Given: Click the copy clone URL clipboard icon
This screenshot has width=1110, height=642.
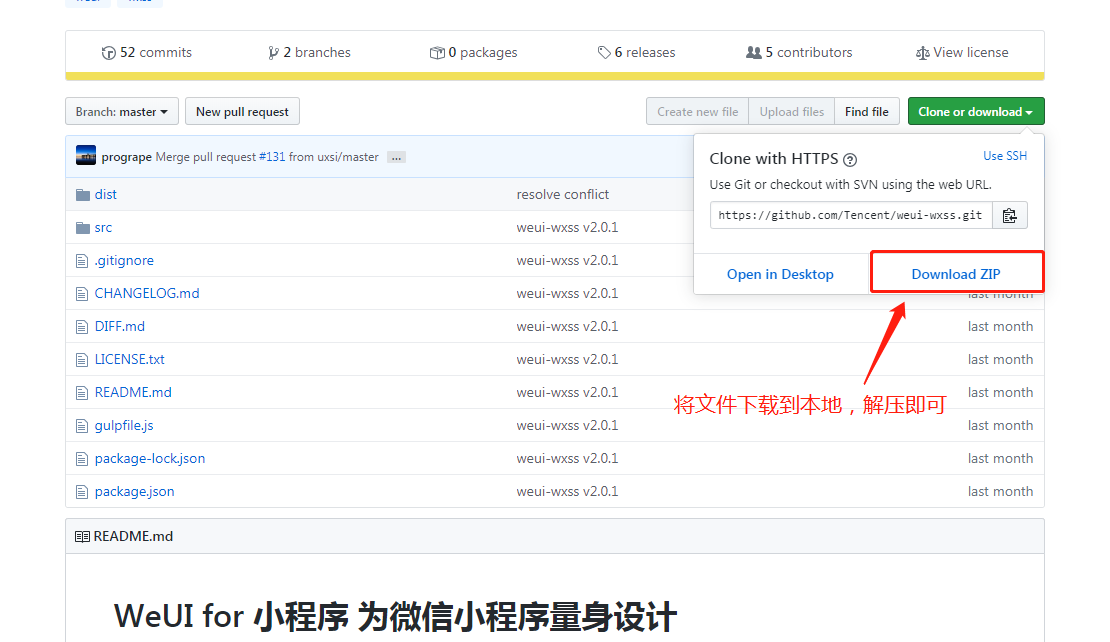Looking at the screenshot, I should point(1009,215).
